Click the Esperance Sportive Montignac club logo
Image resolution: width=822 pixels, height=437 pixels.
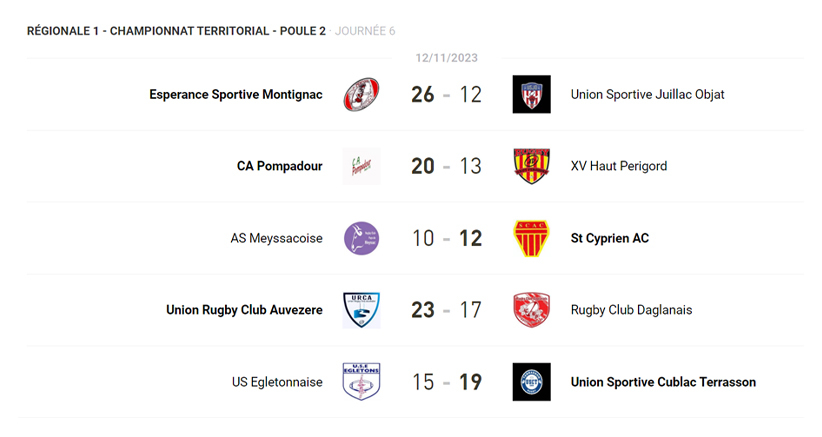361,95
